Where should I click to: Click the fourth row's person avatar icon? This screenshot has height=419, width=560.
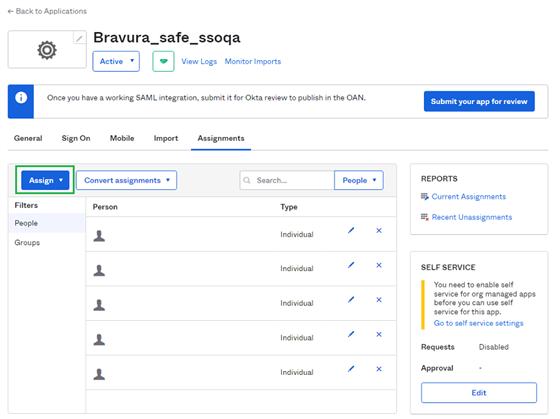click(99, 340)
